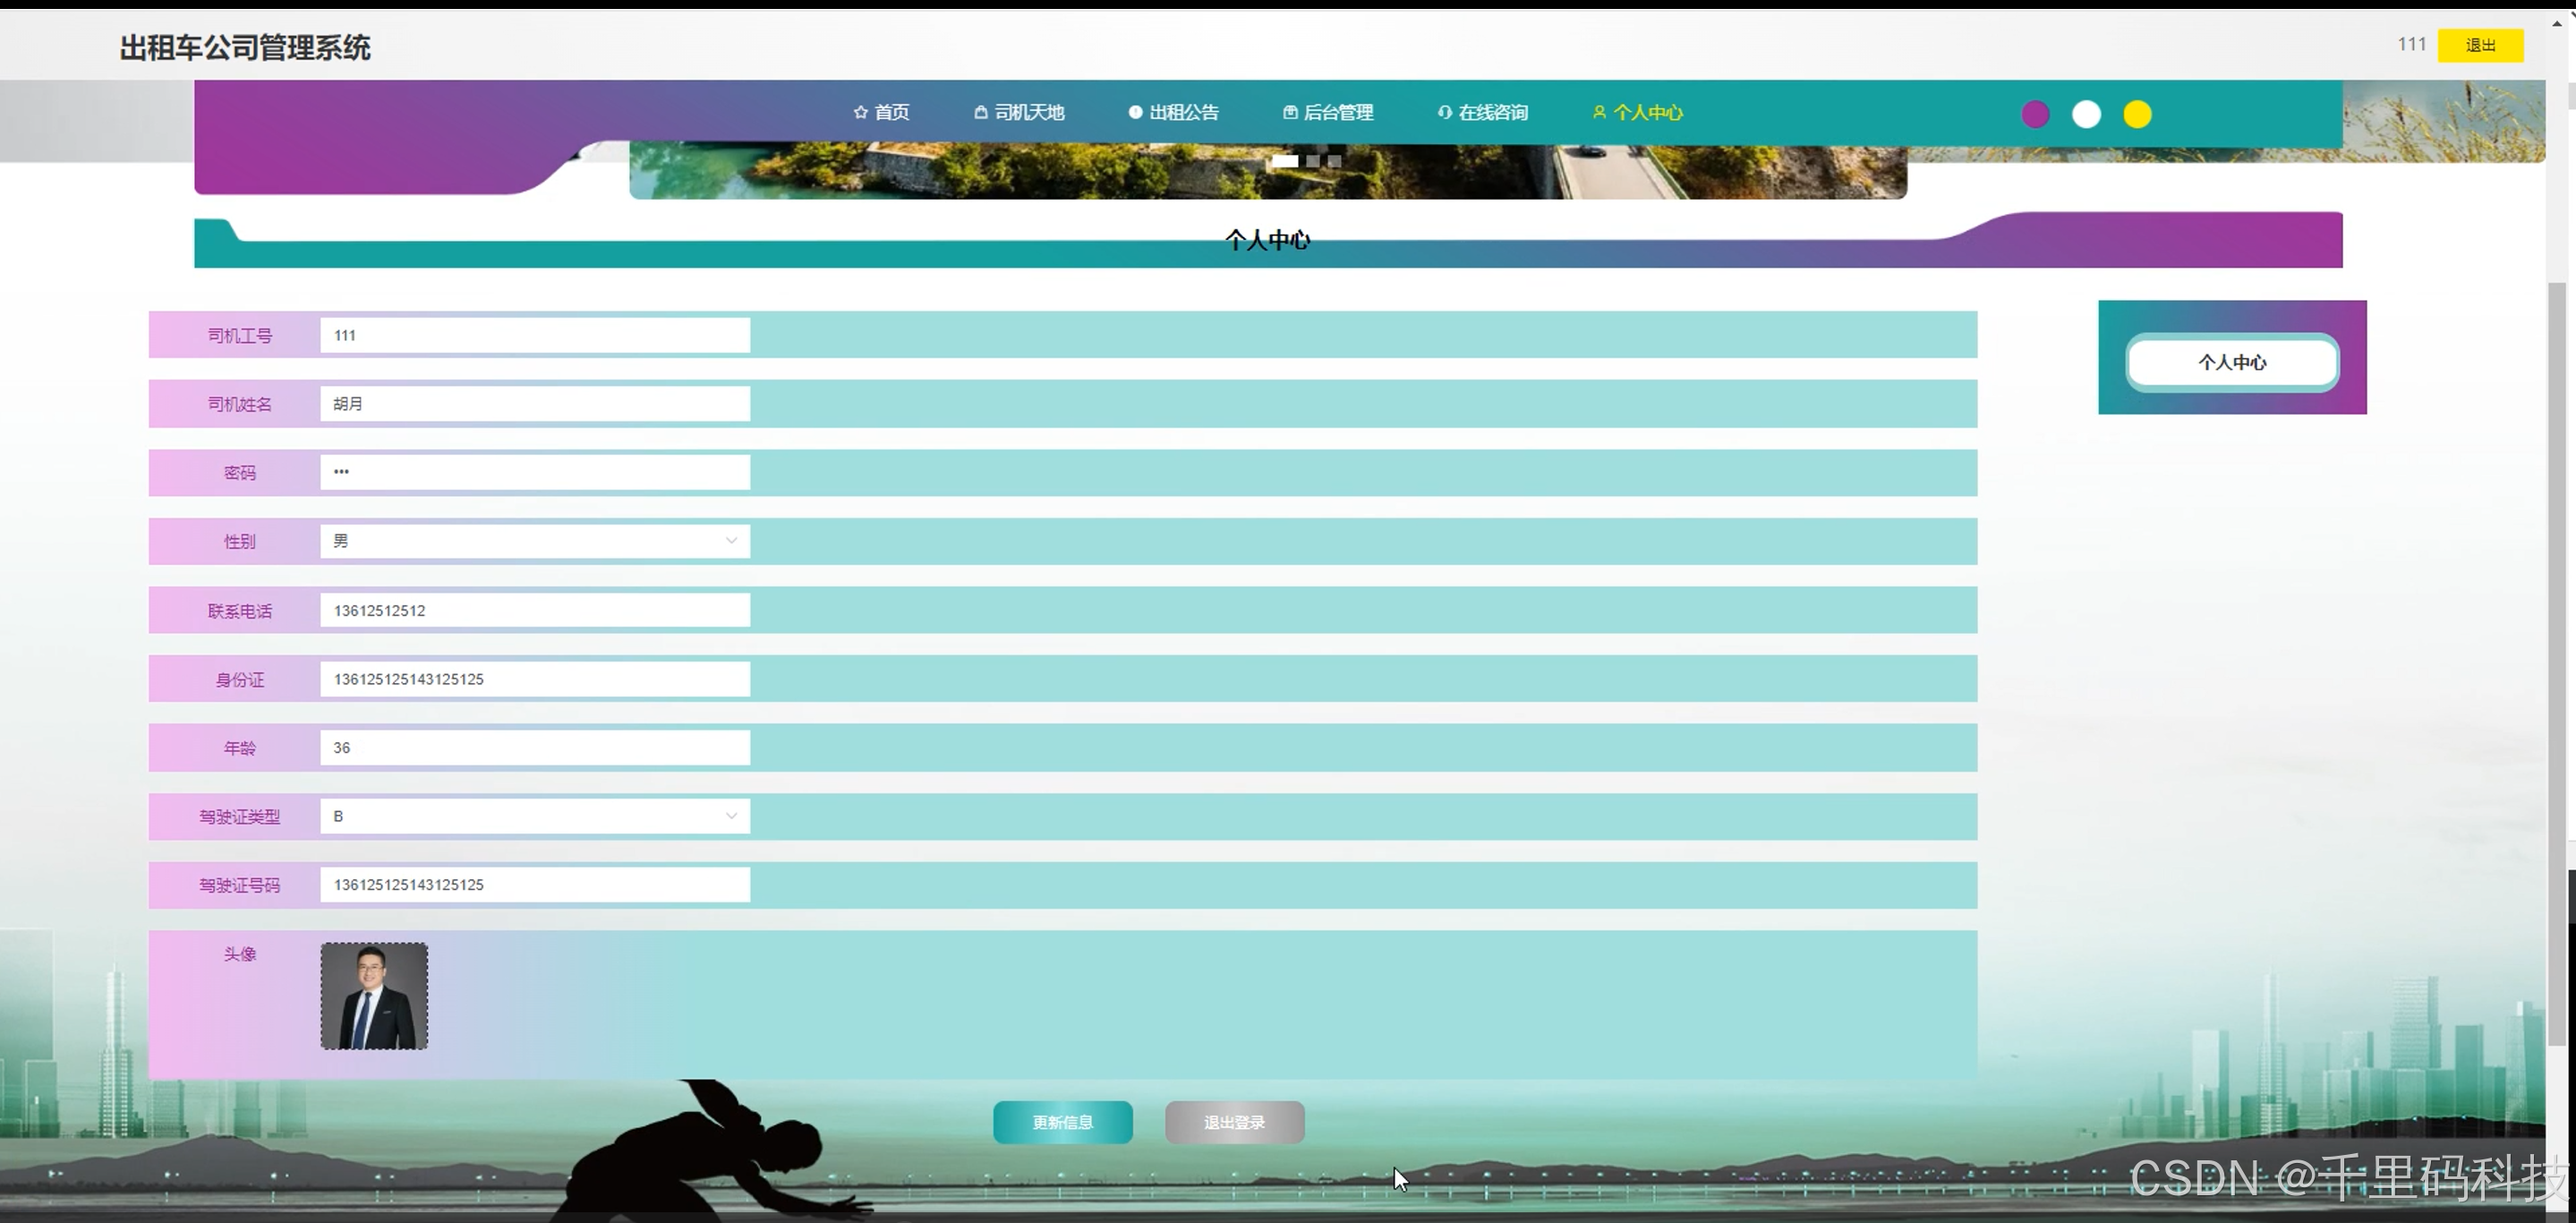Go to 后台管理 in navigation
Screen dimensions: 2576x1223
pos(1338,112)
